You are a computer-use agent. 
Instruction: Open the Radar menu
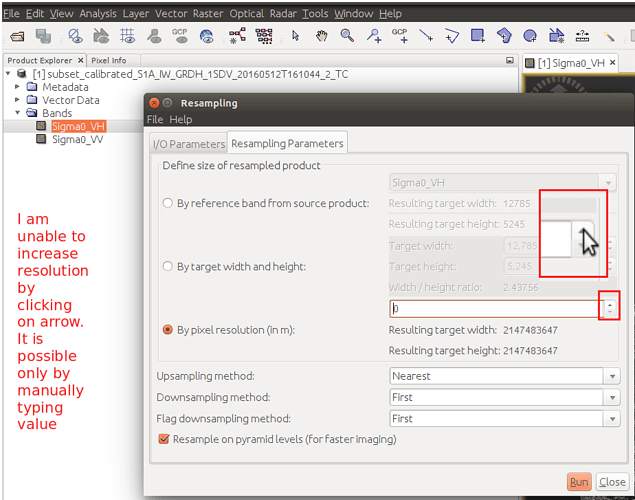283,14
